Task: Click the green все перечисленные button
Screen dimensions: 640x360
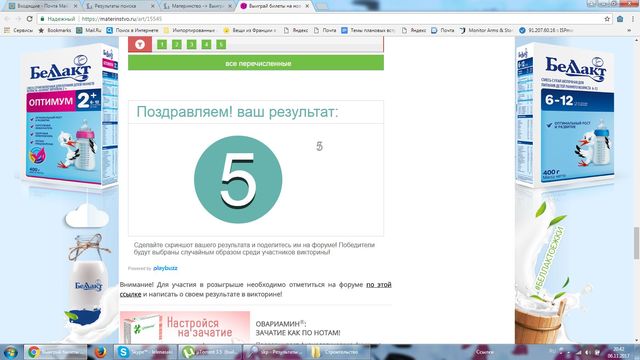Action: point(256,63)
